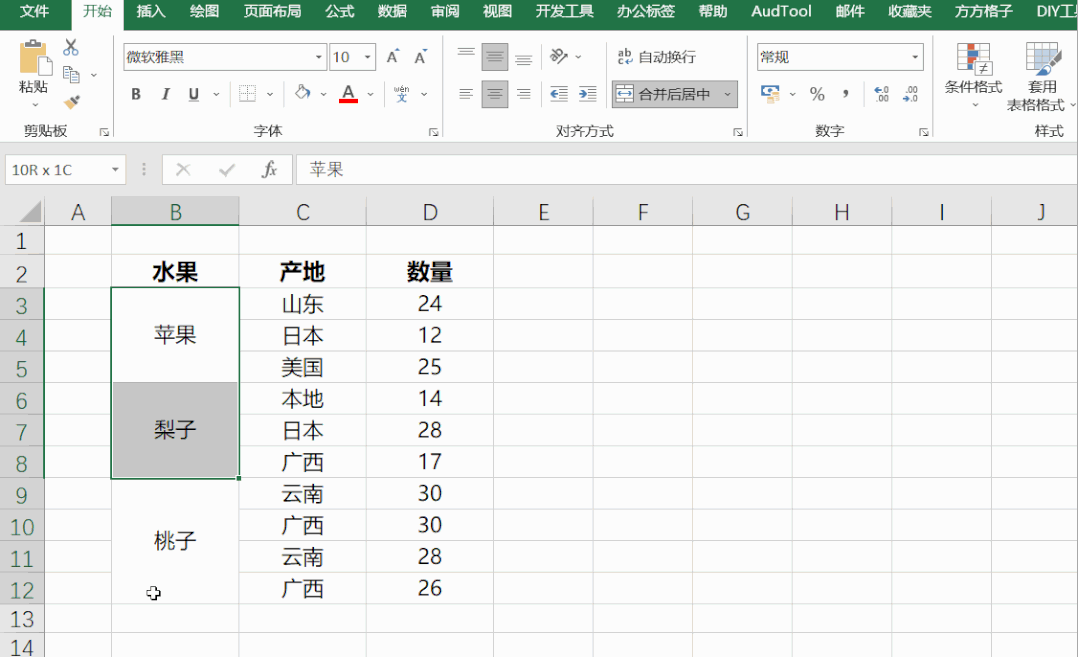Open the borders dropdown arrow

click(x=270, y=94)
